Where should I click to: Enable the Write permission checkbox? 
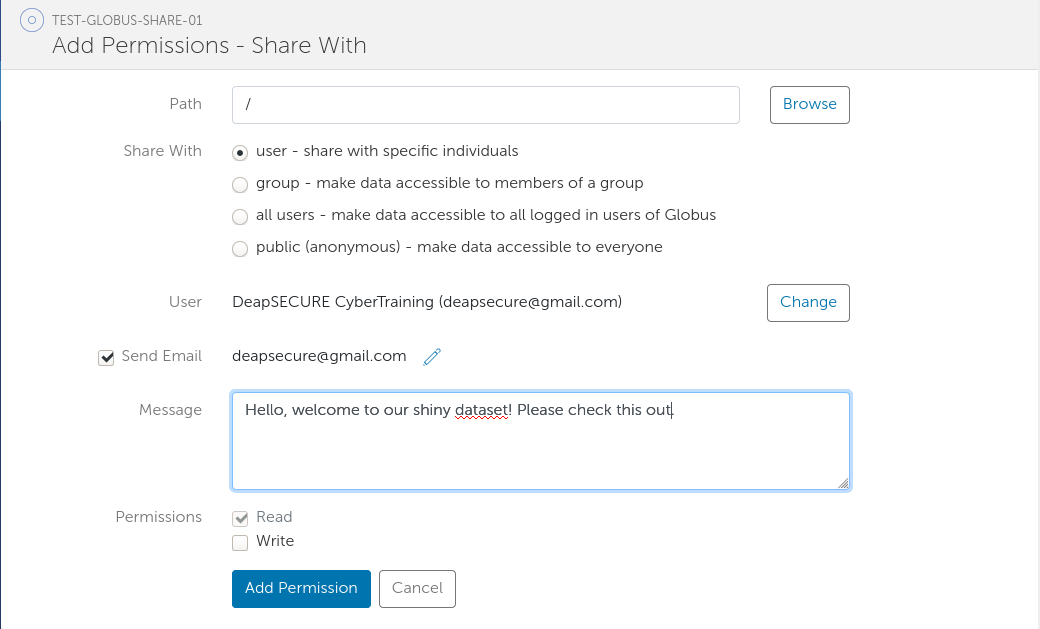(x=240, y=542)
